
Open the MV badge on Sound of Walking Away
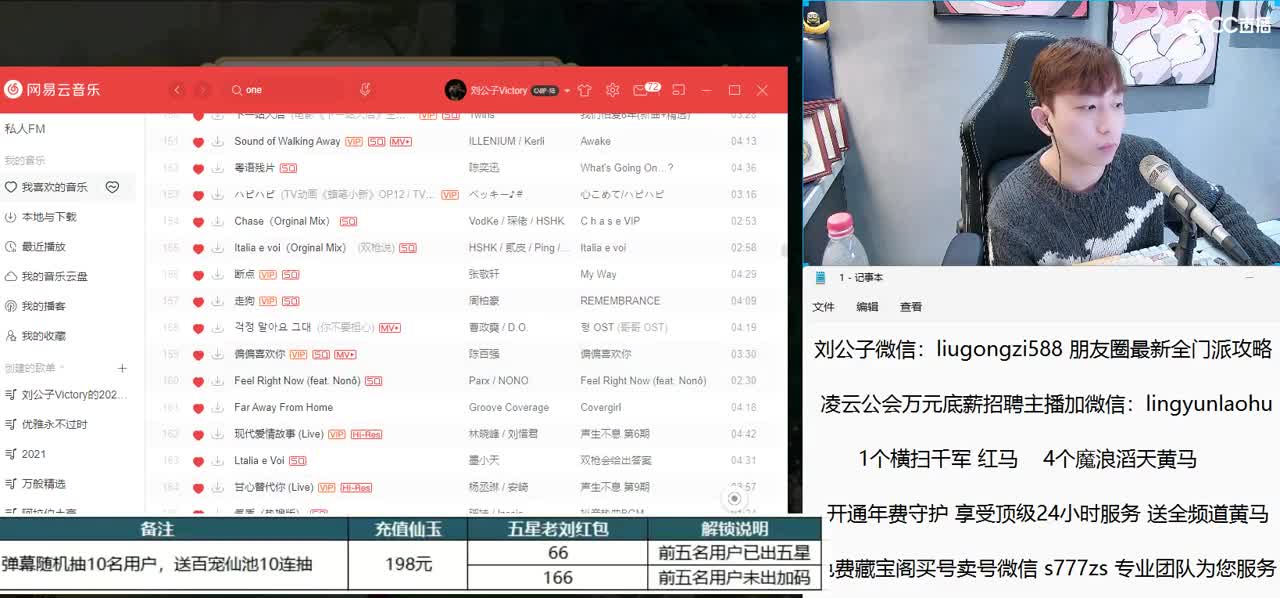point(401,142)
